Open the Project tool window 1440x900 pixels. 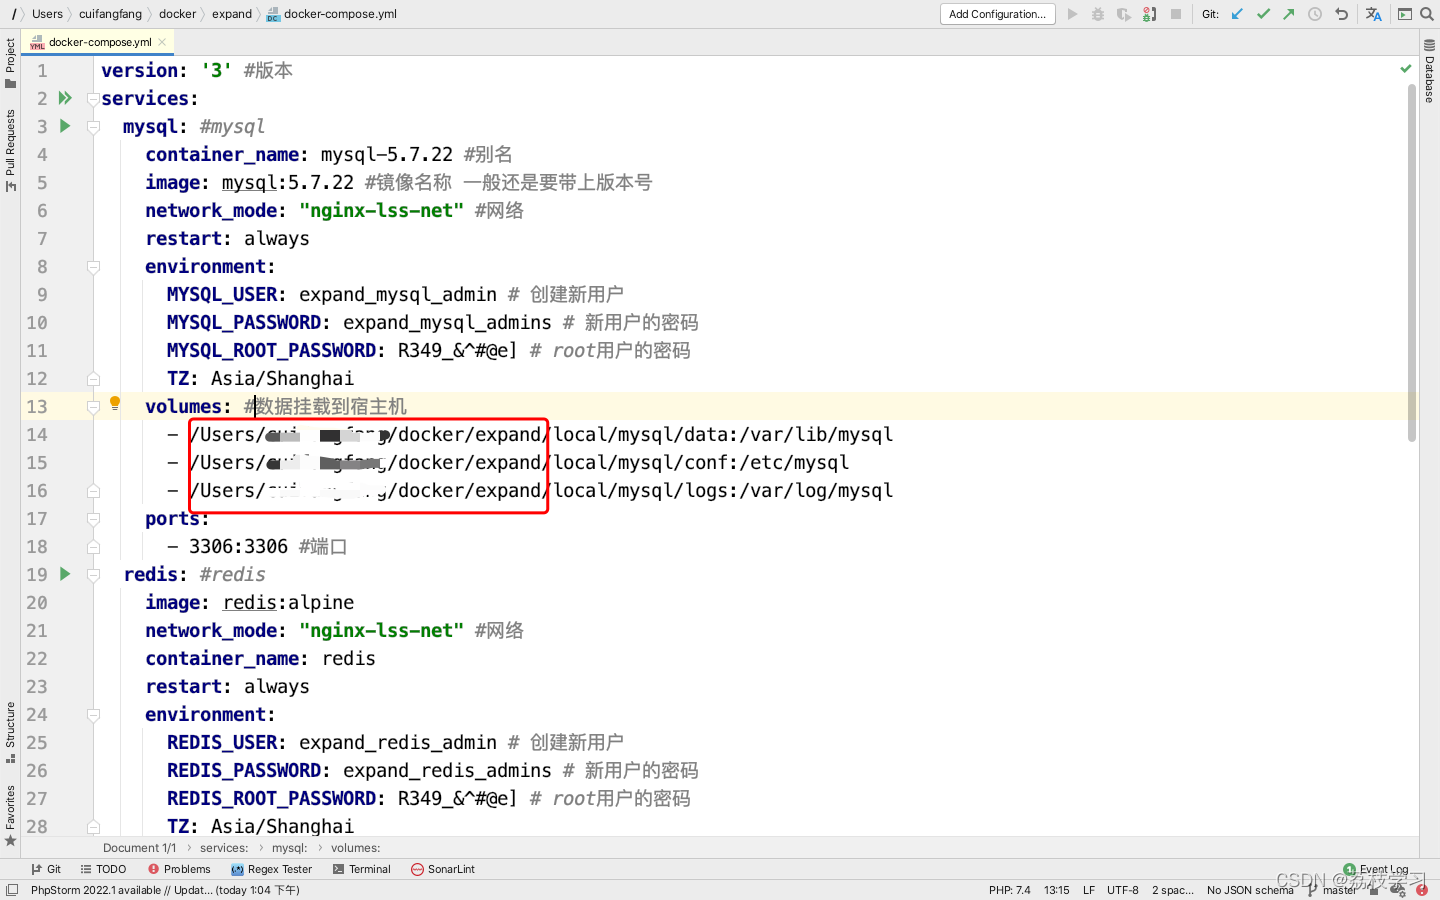(10, 63)
